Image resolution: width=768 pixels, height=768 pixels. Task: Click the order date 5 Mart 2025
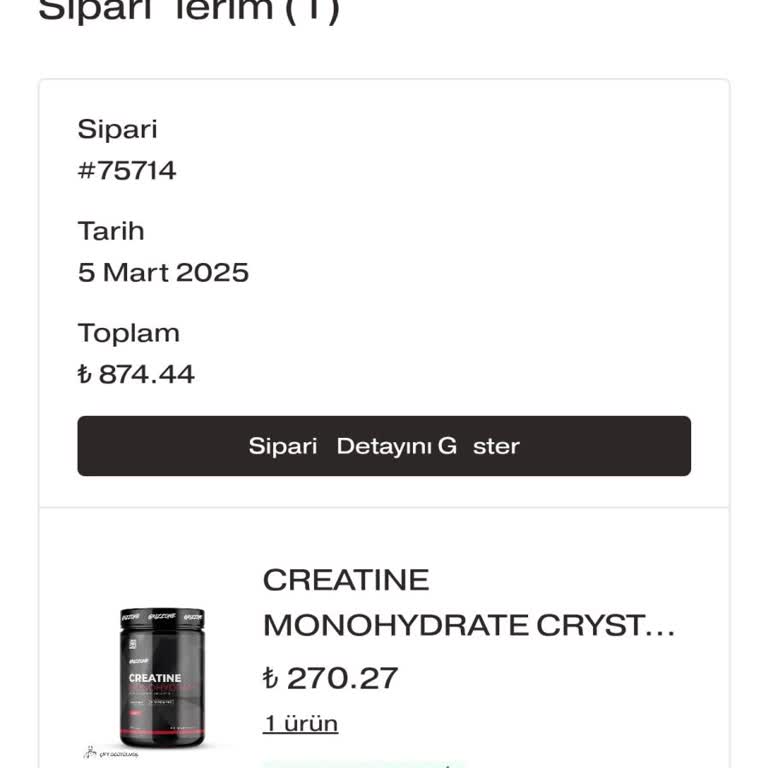pyautogui.click(x=163, y=272)
